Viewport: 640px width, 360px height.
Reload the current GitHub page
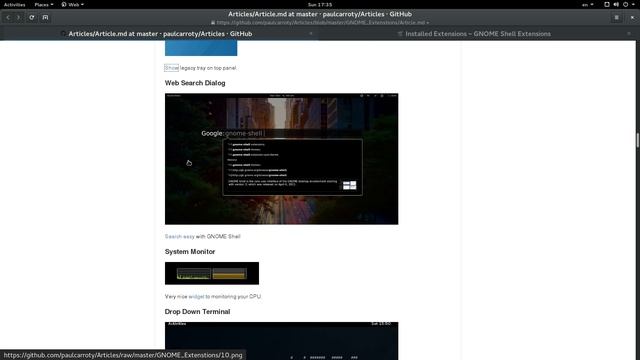tap(31, 18)
